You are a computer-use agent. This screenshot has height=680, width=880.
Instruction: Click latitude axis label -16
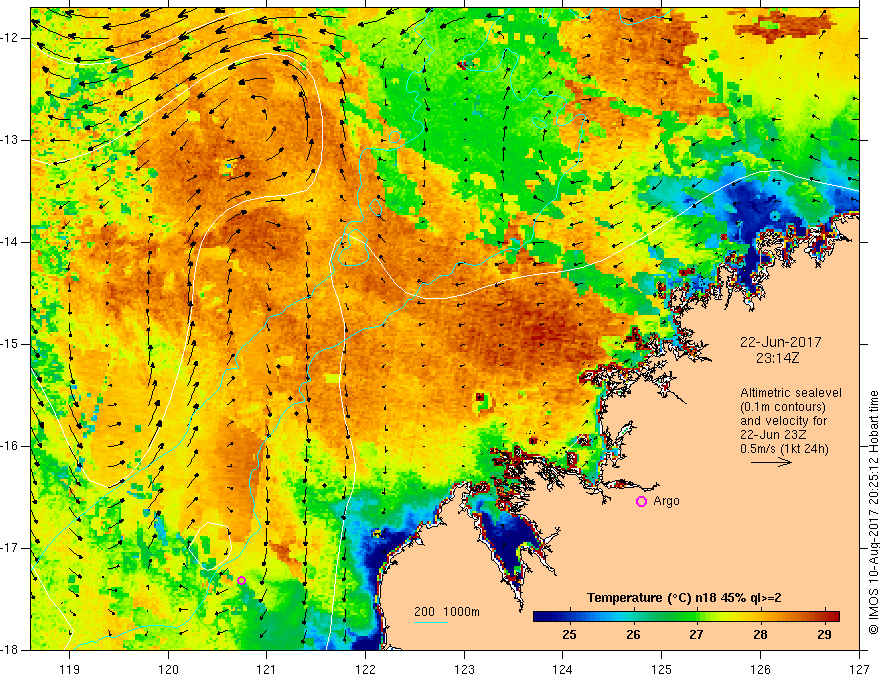click(x=11, y=446)
